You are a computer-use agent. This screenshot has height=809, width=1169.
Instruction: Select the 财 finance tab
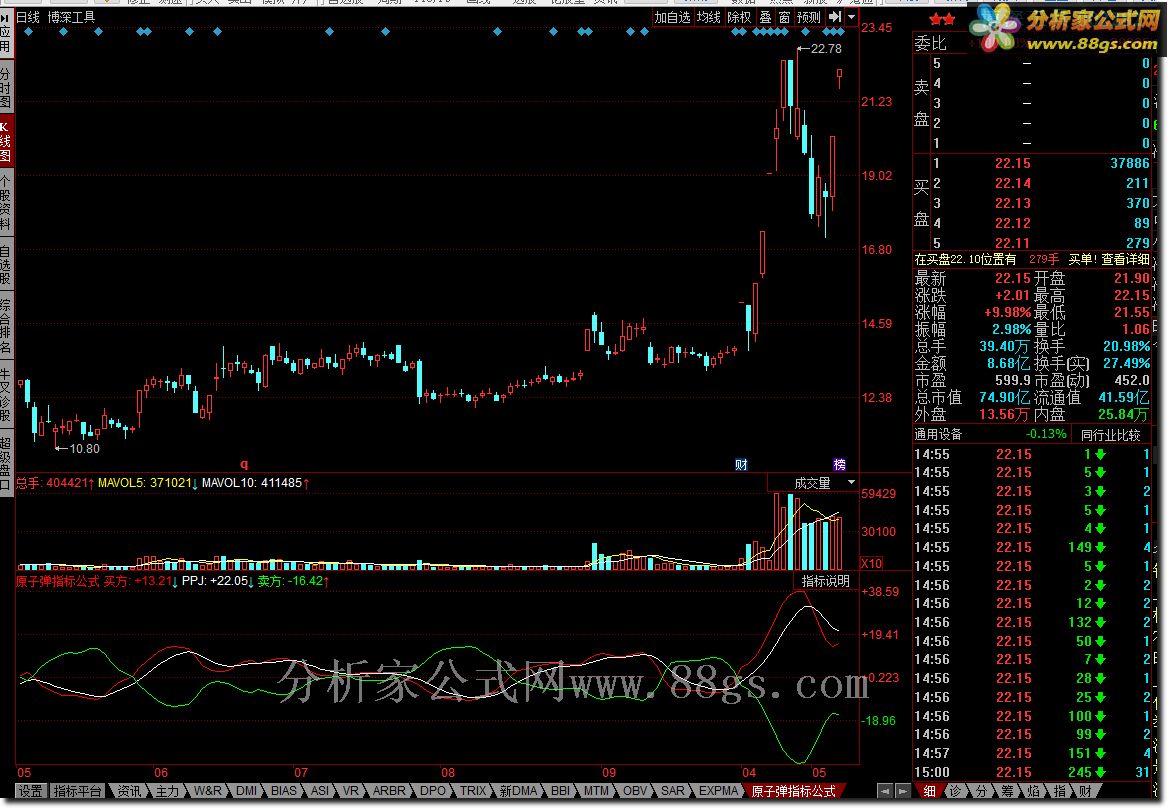click(1086, 791)
